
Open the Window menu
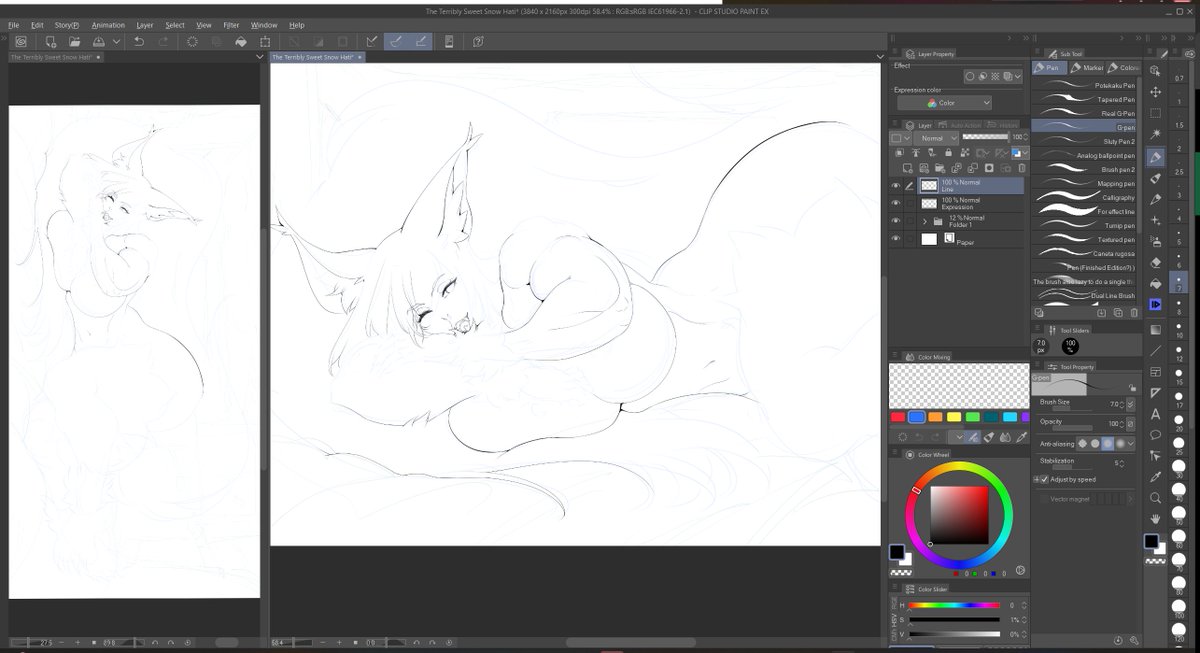coord(264,24)
